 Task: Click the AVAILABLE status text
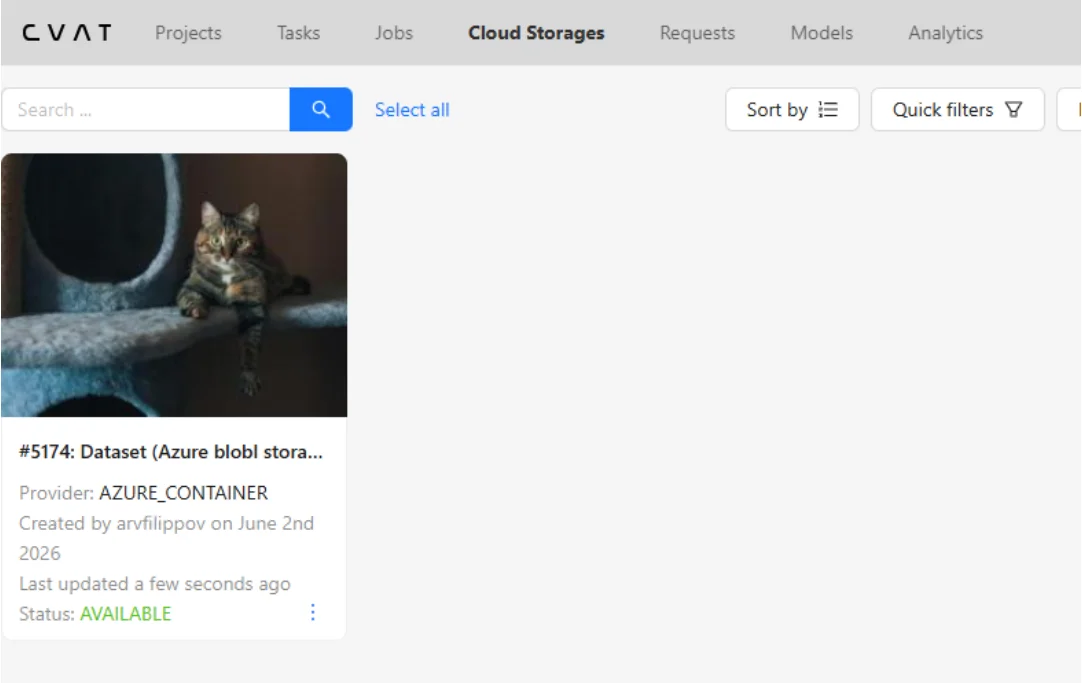point(126,614)
